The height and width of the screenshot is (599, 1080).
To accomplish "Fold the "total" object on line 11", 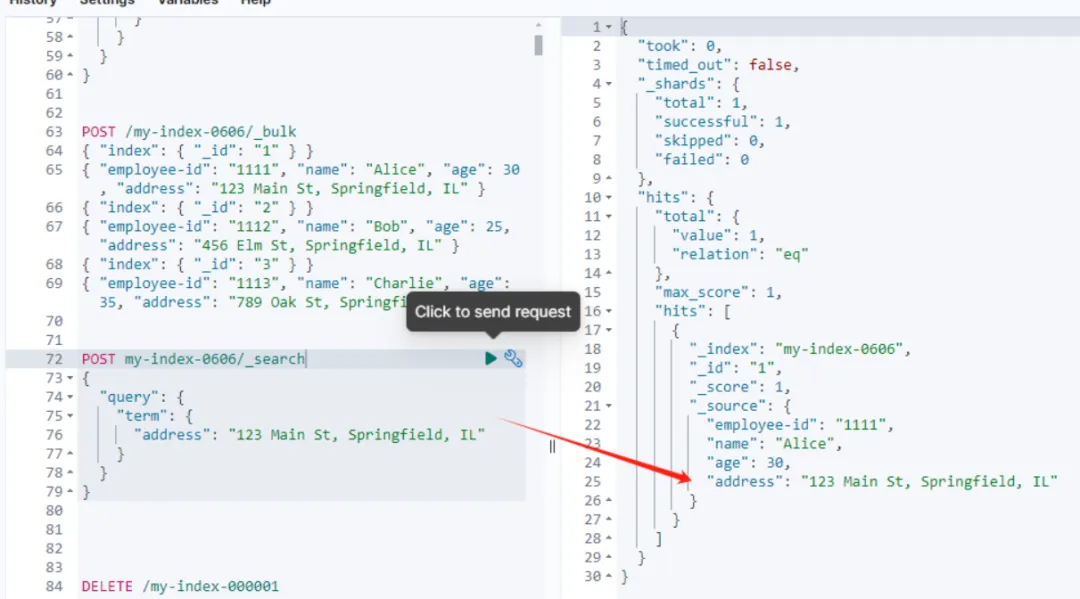I will [609, 217].
